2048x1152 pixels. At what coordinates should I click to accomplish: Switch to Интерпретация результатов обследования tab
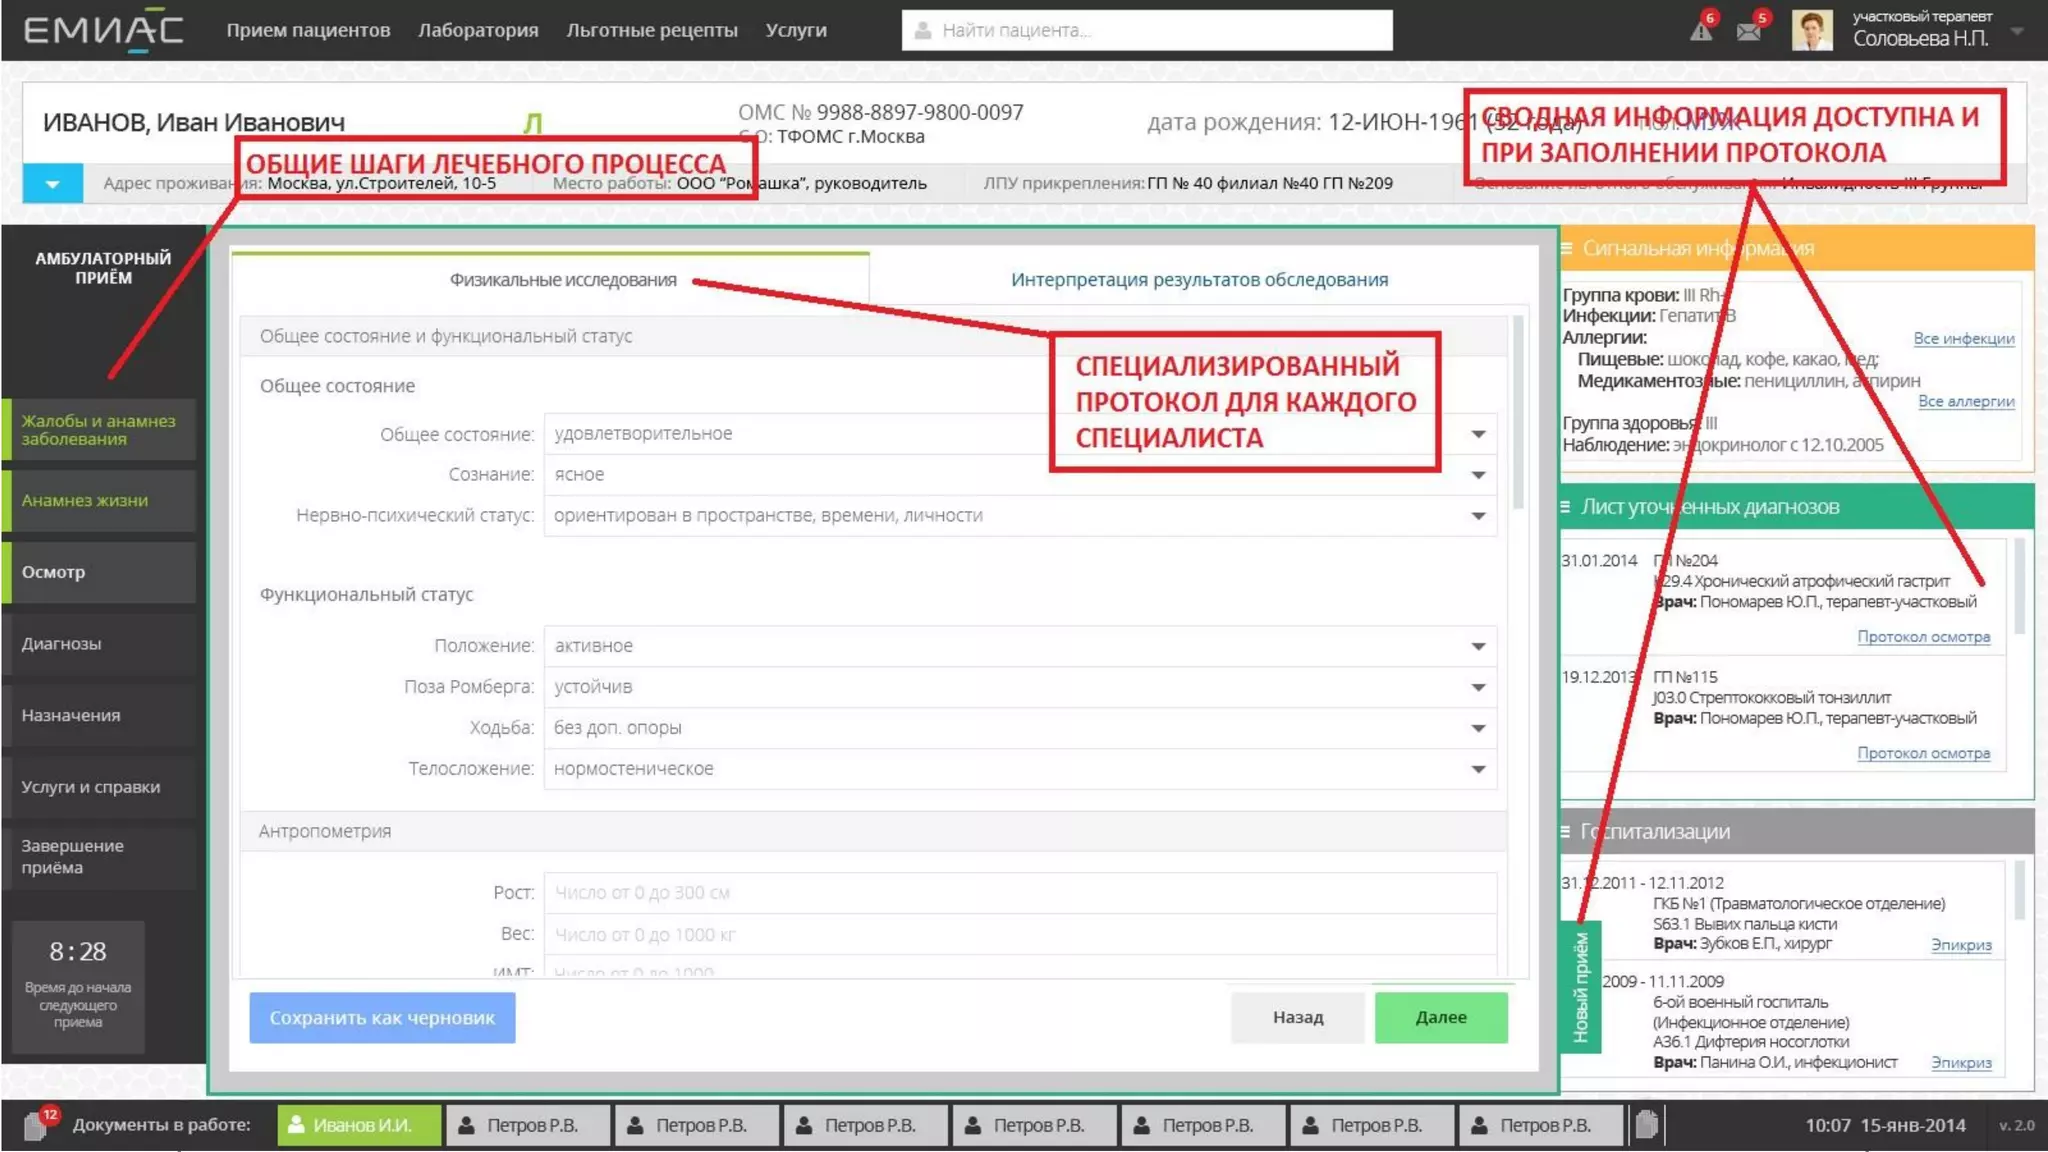click(1199, 280)
